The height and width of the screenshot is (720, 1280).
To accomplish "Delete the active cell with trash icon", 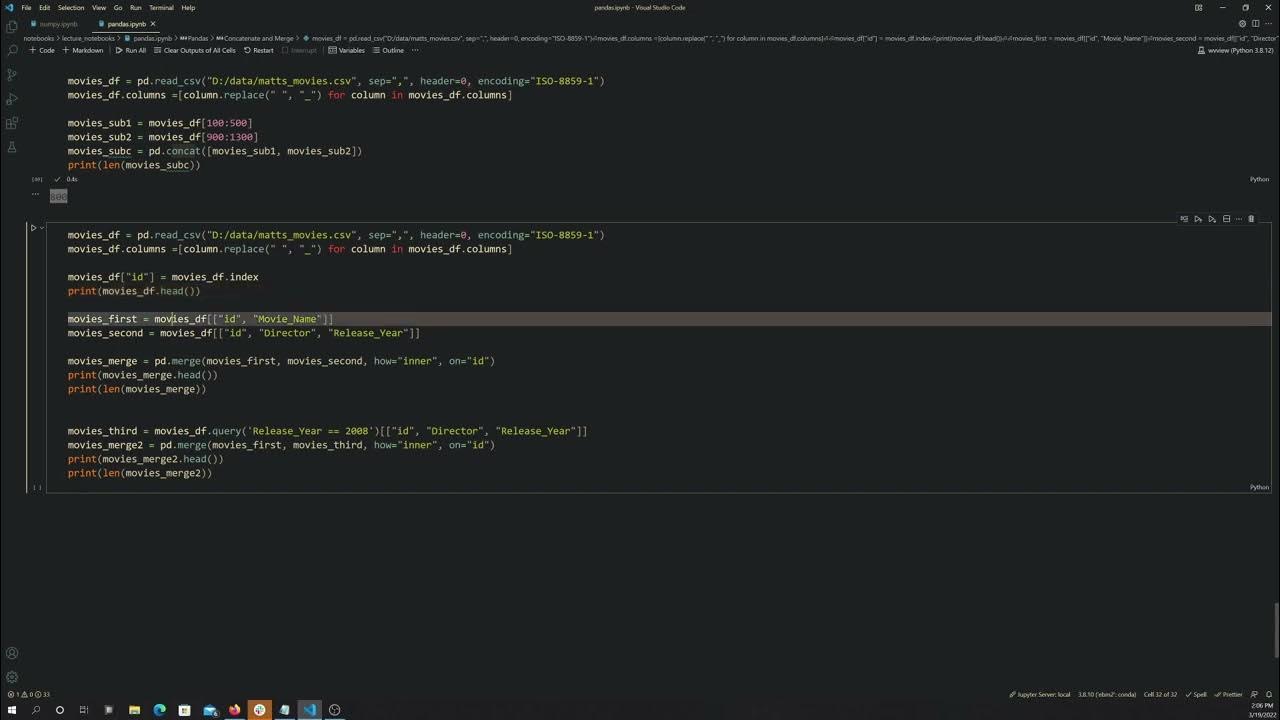I will (1251, 219).
